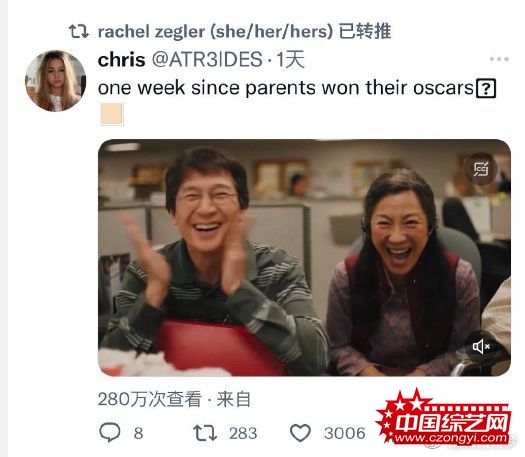Open the @ATR3IDES handle link
This screenshot has width=525, height=457.
coord(207,60)
